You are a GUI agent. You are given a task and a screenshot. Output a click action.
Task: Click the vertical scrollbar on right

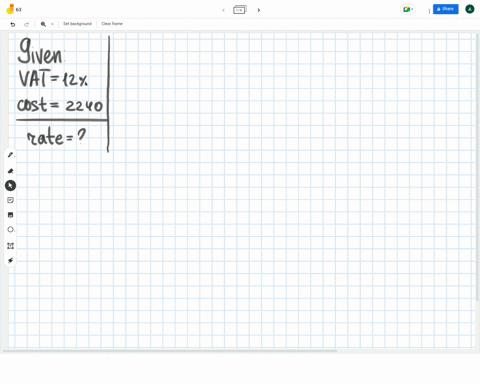click(x=478, y=167)
